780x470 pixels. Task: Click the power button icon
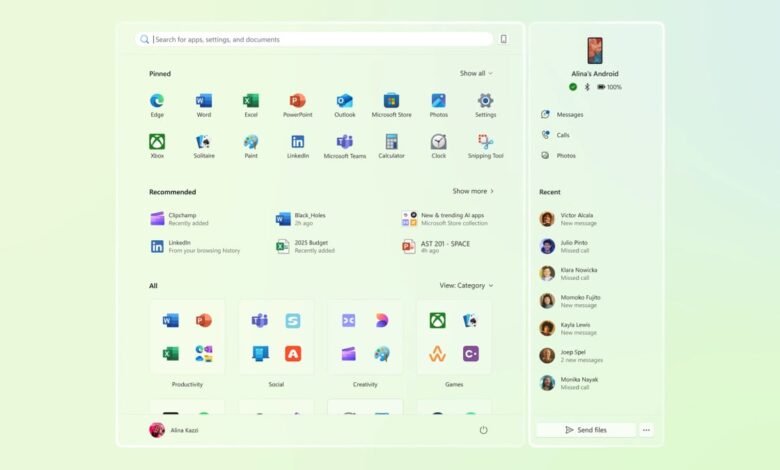[x=483, y=430]
